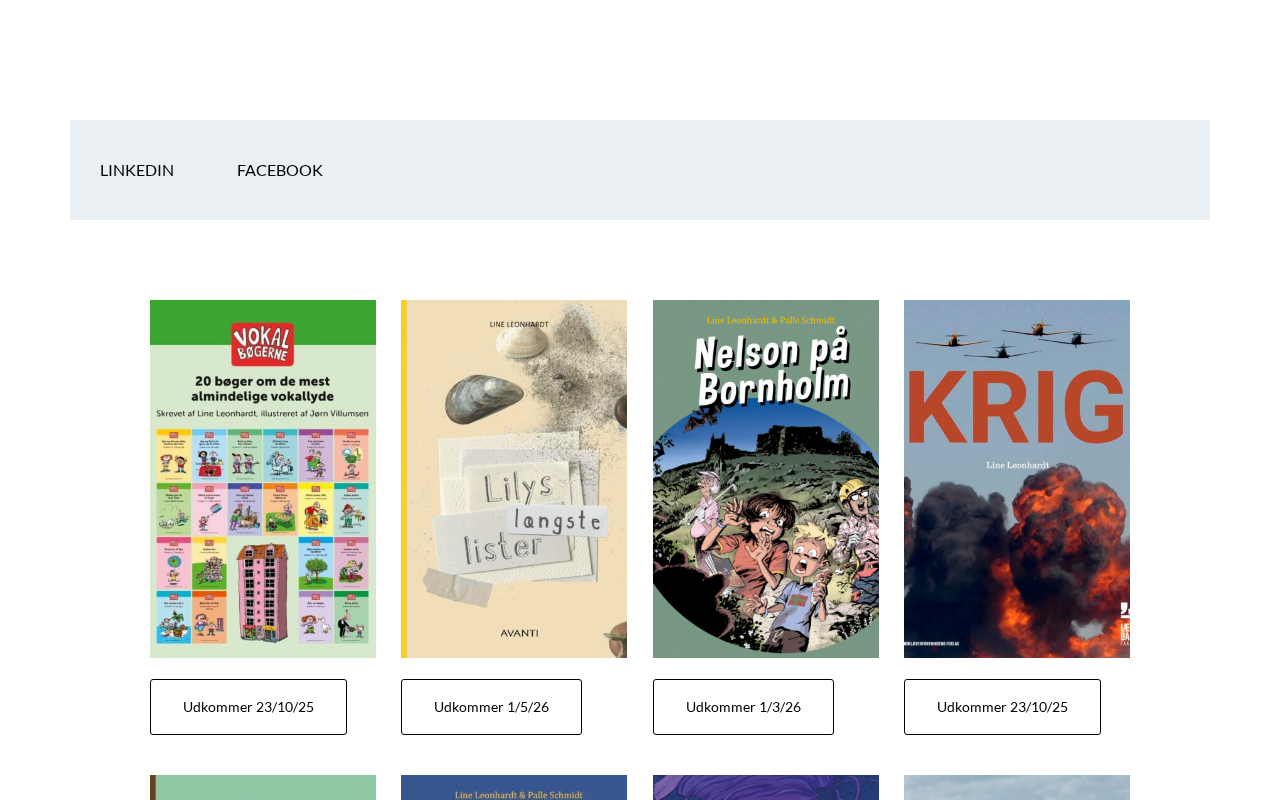
Task: Select the KRIG book cover
Action: [1017, 479]
